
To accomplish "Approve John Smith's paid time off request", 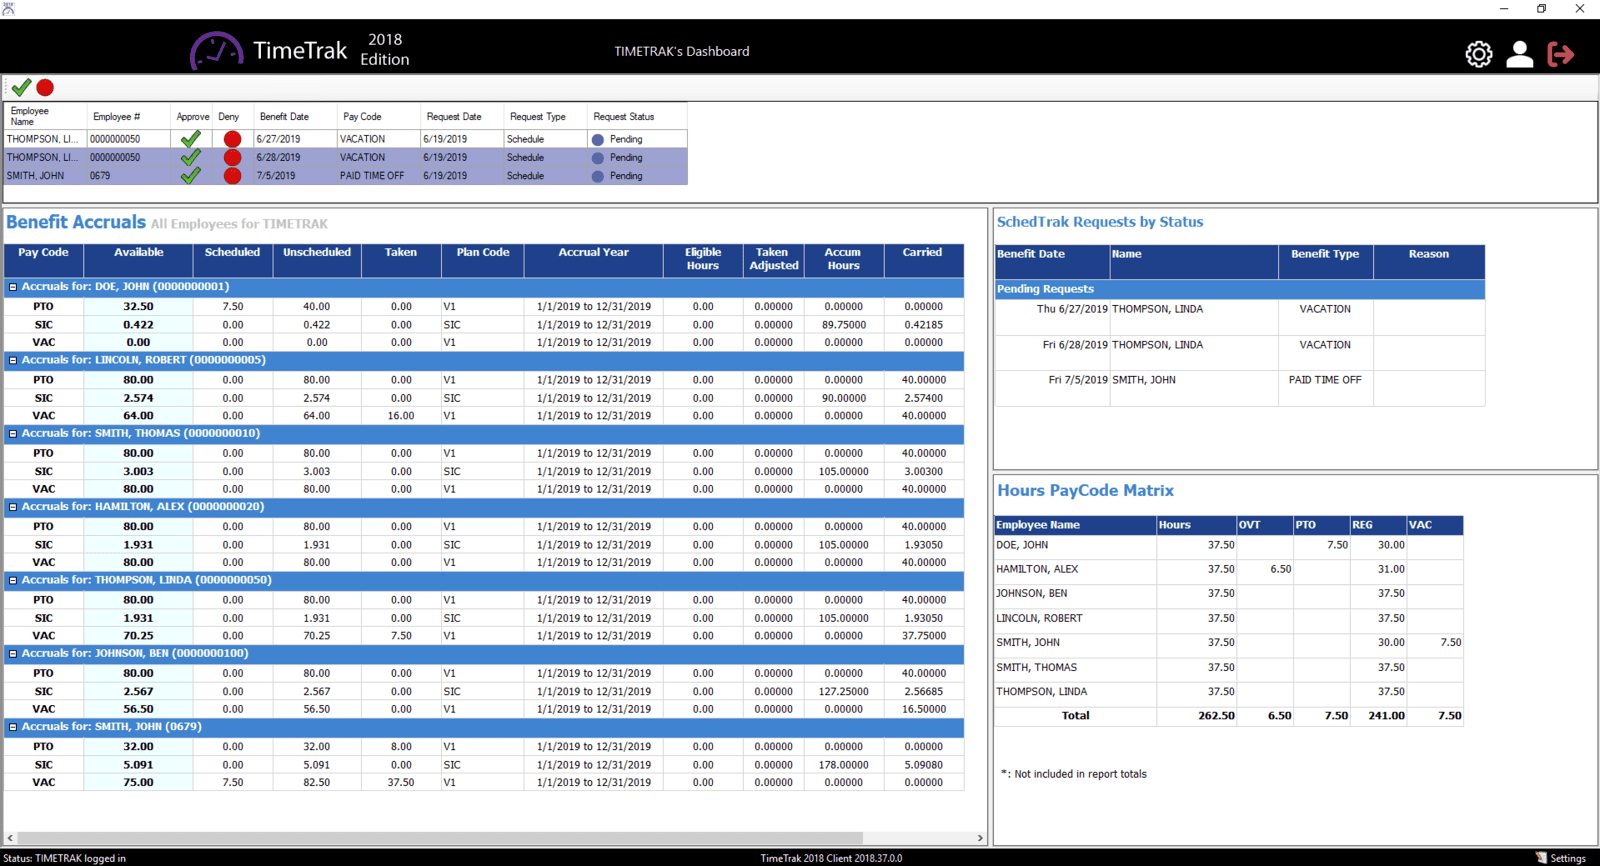I will pyautogui.click(x=191, y=175).
